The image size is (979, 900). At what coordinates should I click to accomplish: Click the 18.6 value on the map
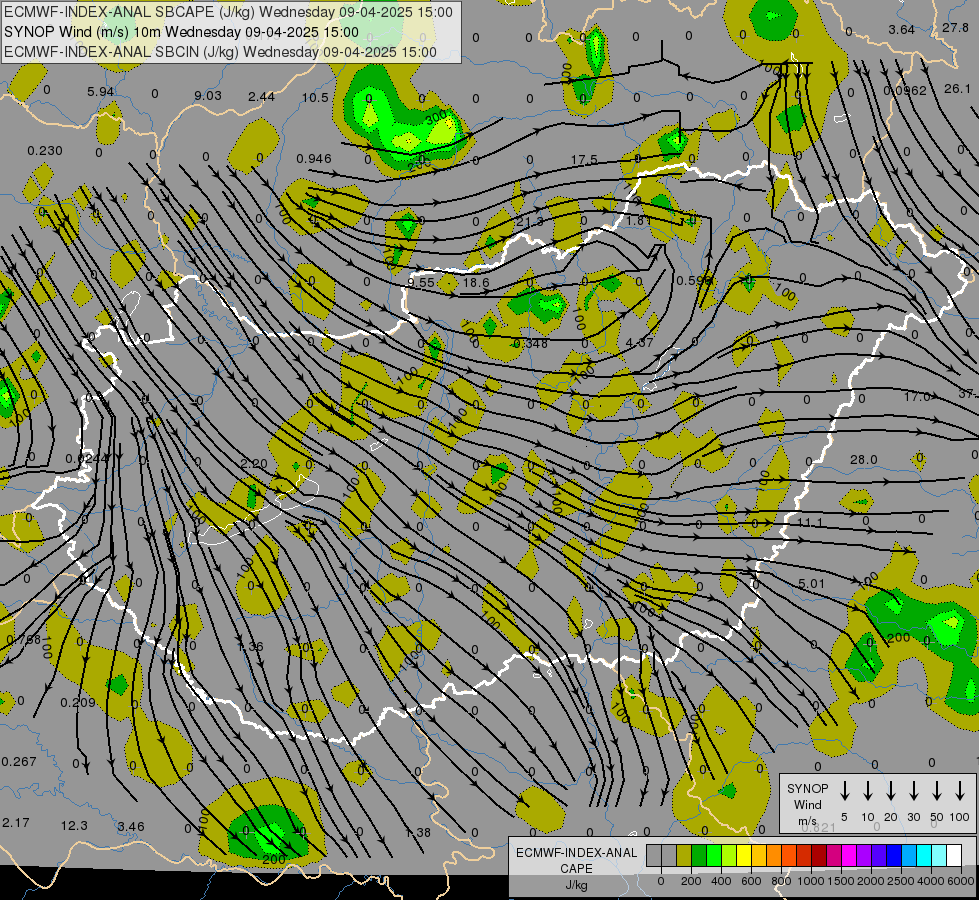tap(476, 282)
